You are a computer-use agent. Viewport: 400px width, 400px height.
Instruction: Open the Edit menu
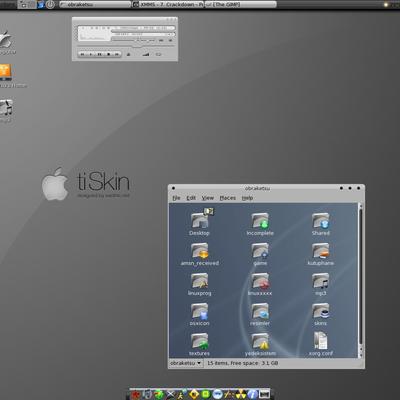pyautogui.click(x=191, y=198)
